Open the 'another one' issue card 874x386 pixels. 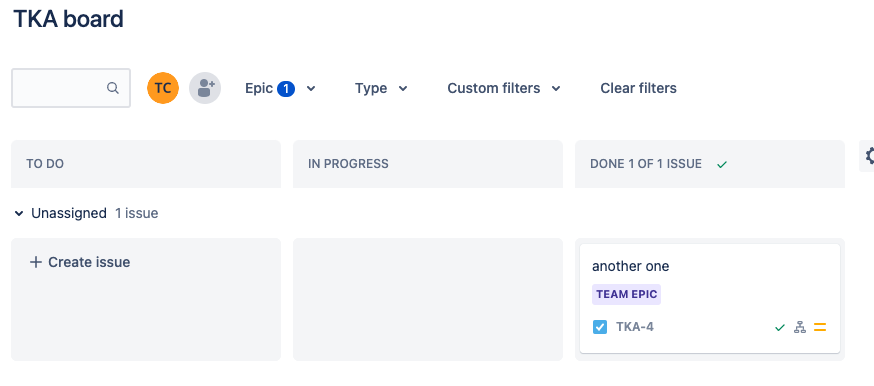click(x=710, y=298)
